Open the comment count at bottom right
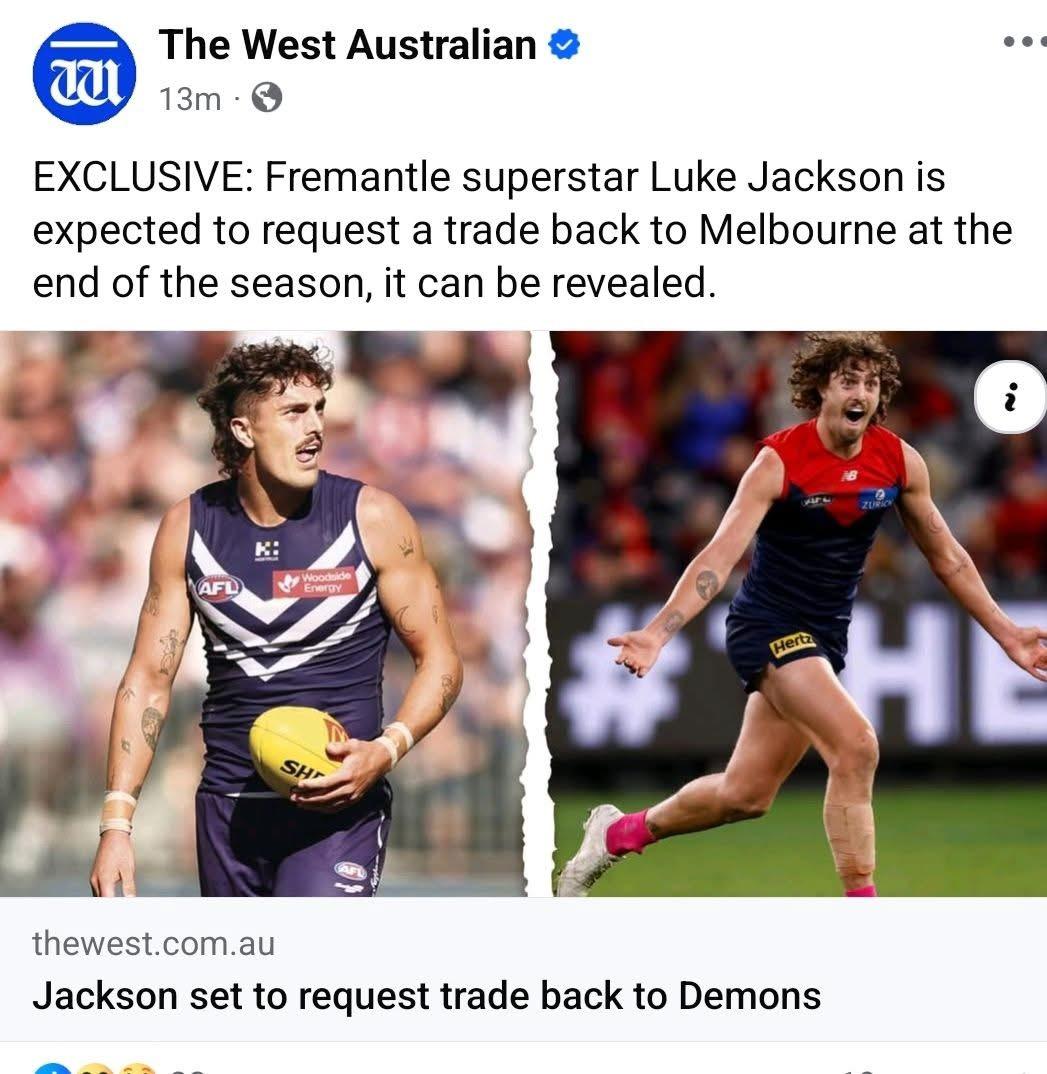This screenshot has width=1047, height=1074. 859,1070
